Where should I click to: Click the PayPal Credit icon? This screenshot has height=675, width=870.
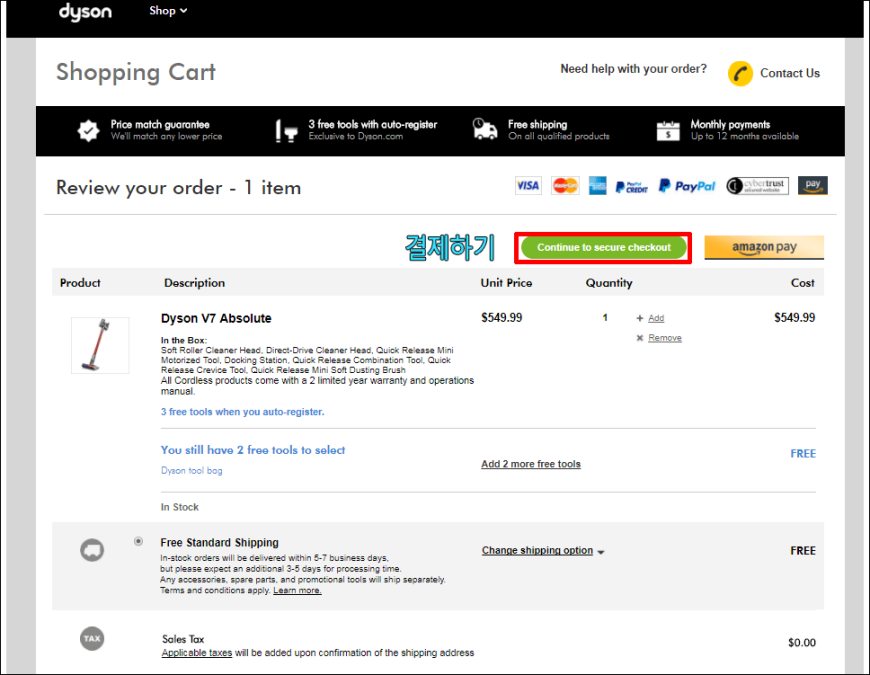[631, 187]
